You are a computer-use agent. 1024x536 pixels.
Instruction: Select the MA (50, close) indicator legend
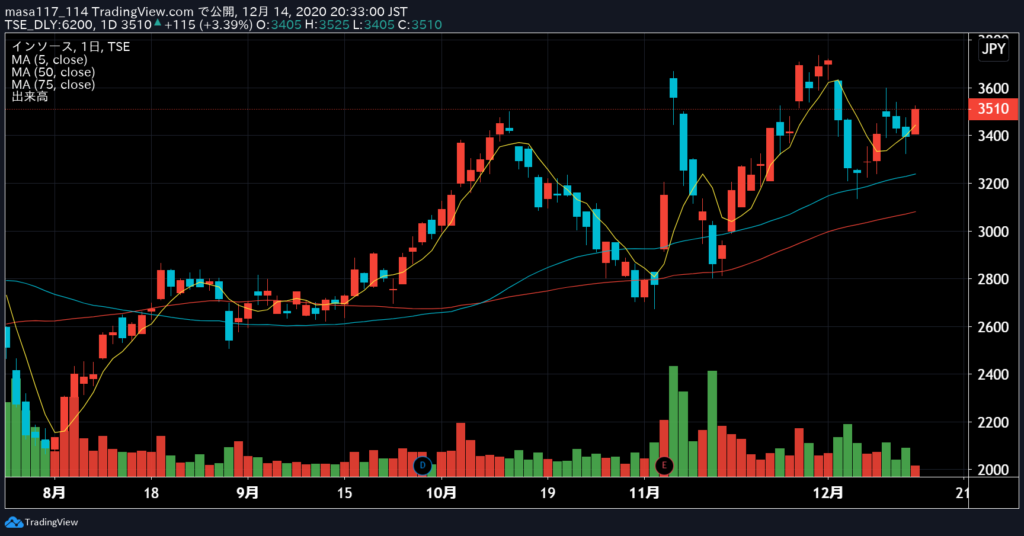coord(53,72)
